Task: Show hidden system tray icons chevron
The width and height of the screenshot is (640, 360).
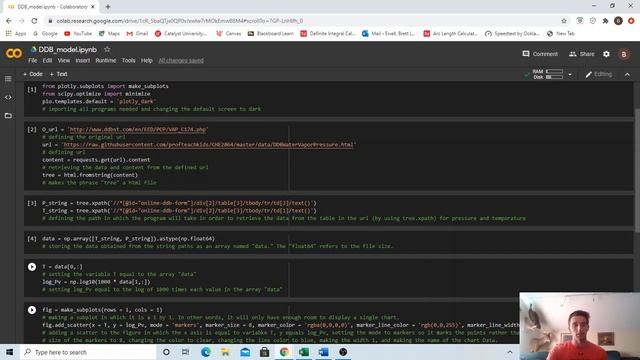Action: point(509,352)
